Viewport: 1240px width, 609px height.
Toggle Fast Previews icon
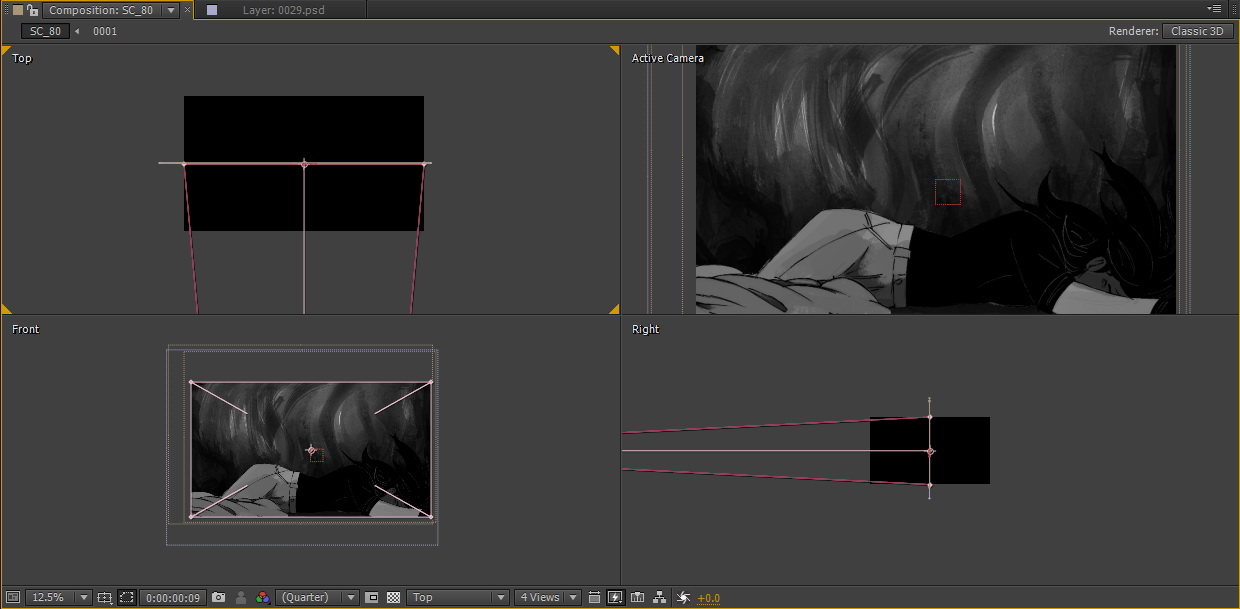click(615, 597)
